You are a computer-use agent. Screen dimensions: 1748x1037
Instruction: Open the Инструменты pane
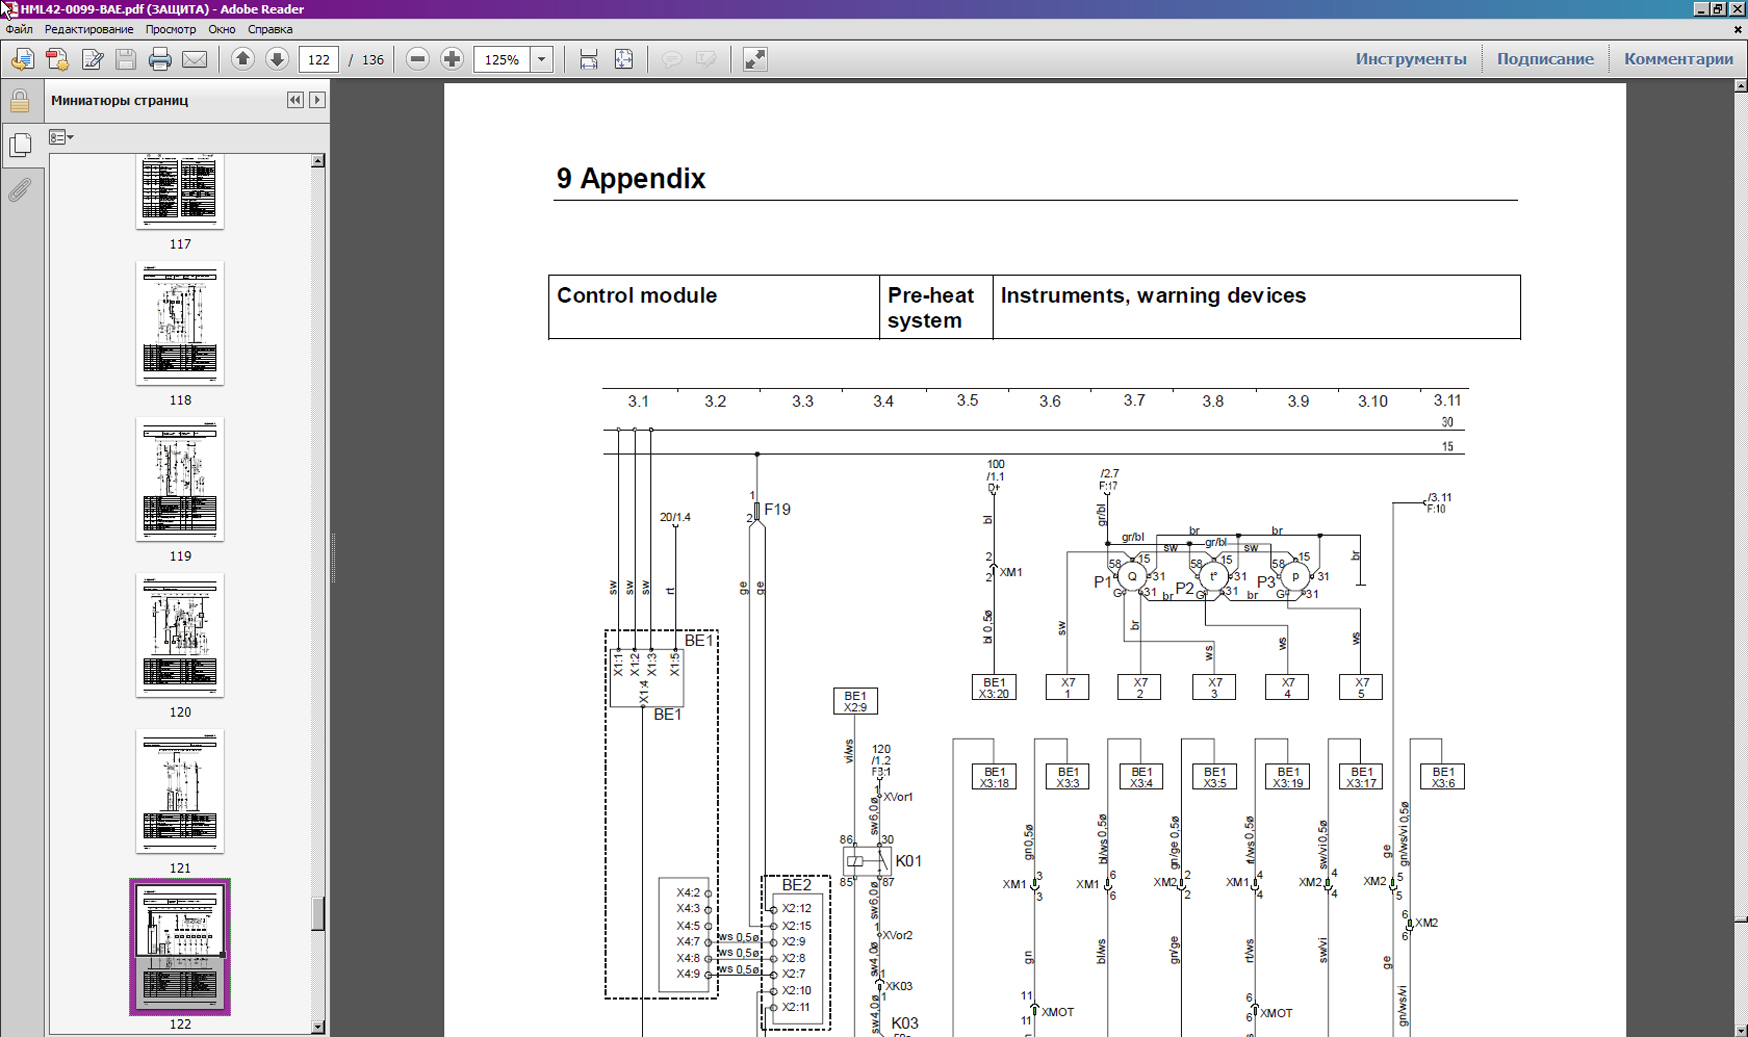tap(1410, 59)
